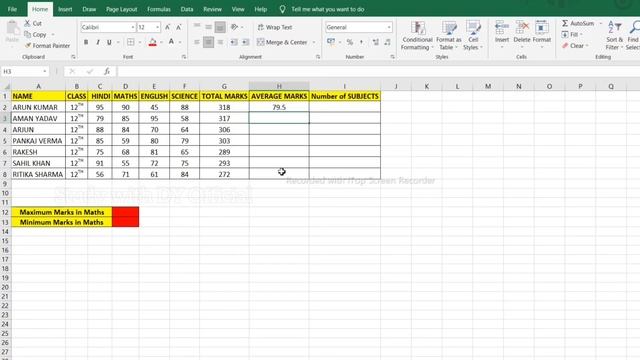Apply Percent Style format
This screenshot has height=360, width=640.
[x=350, y=42]
